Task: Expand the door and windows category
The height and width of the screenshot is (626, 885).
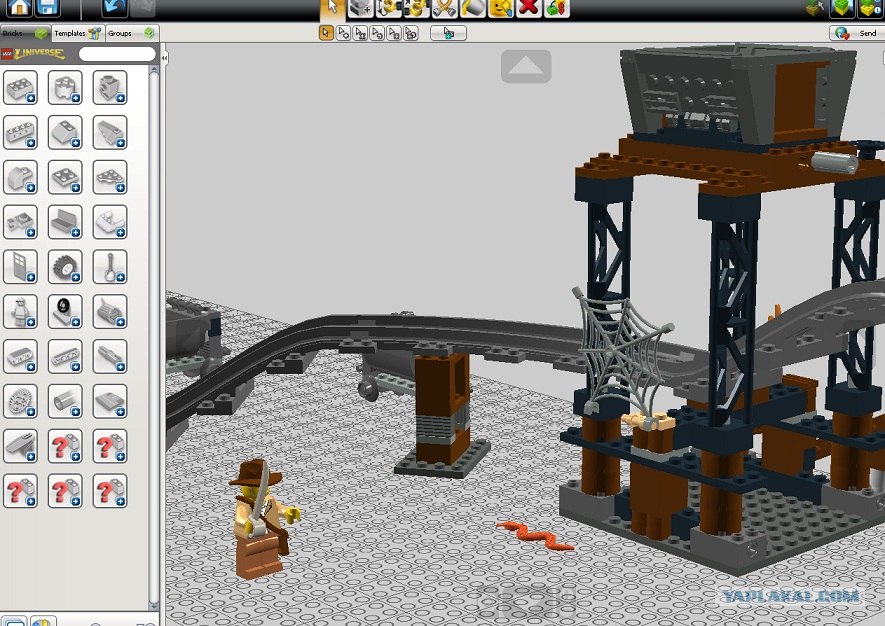Action: pyautogui.click(x=20, y=266)
